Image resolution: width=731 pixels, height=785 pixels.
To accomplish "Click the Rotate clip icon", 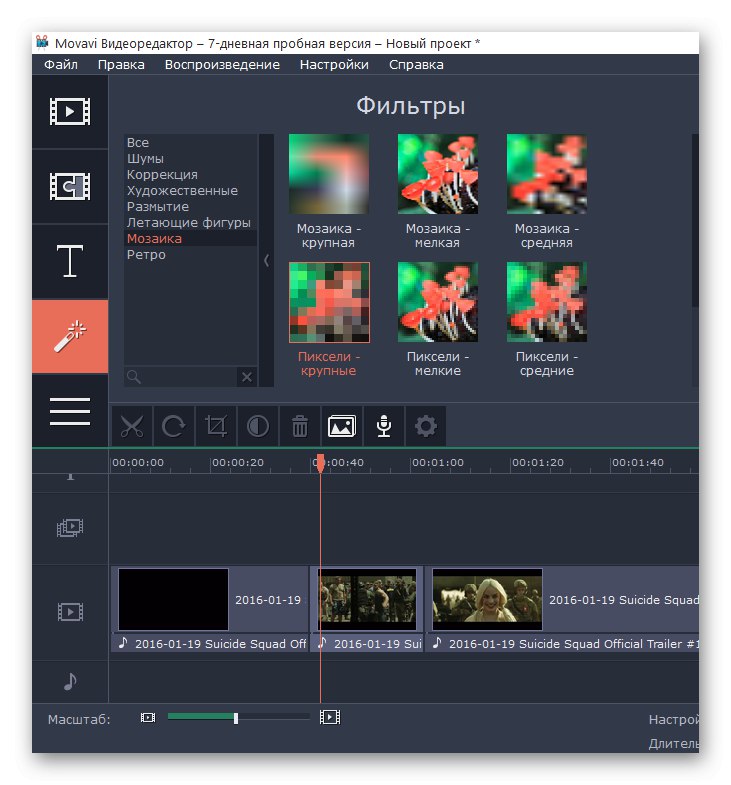I will [x=174, y=427].
